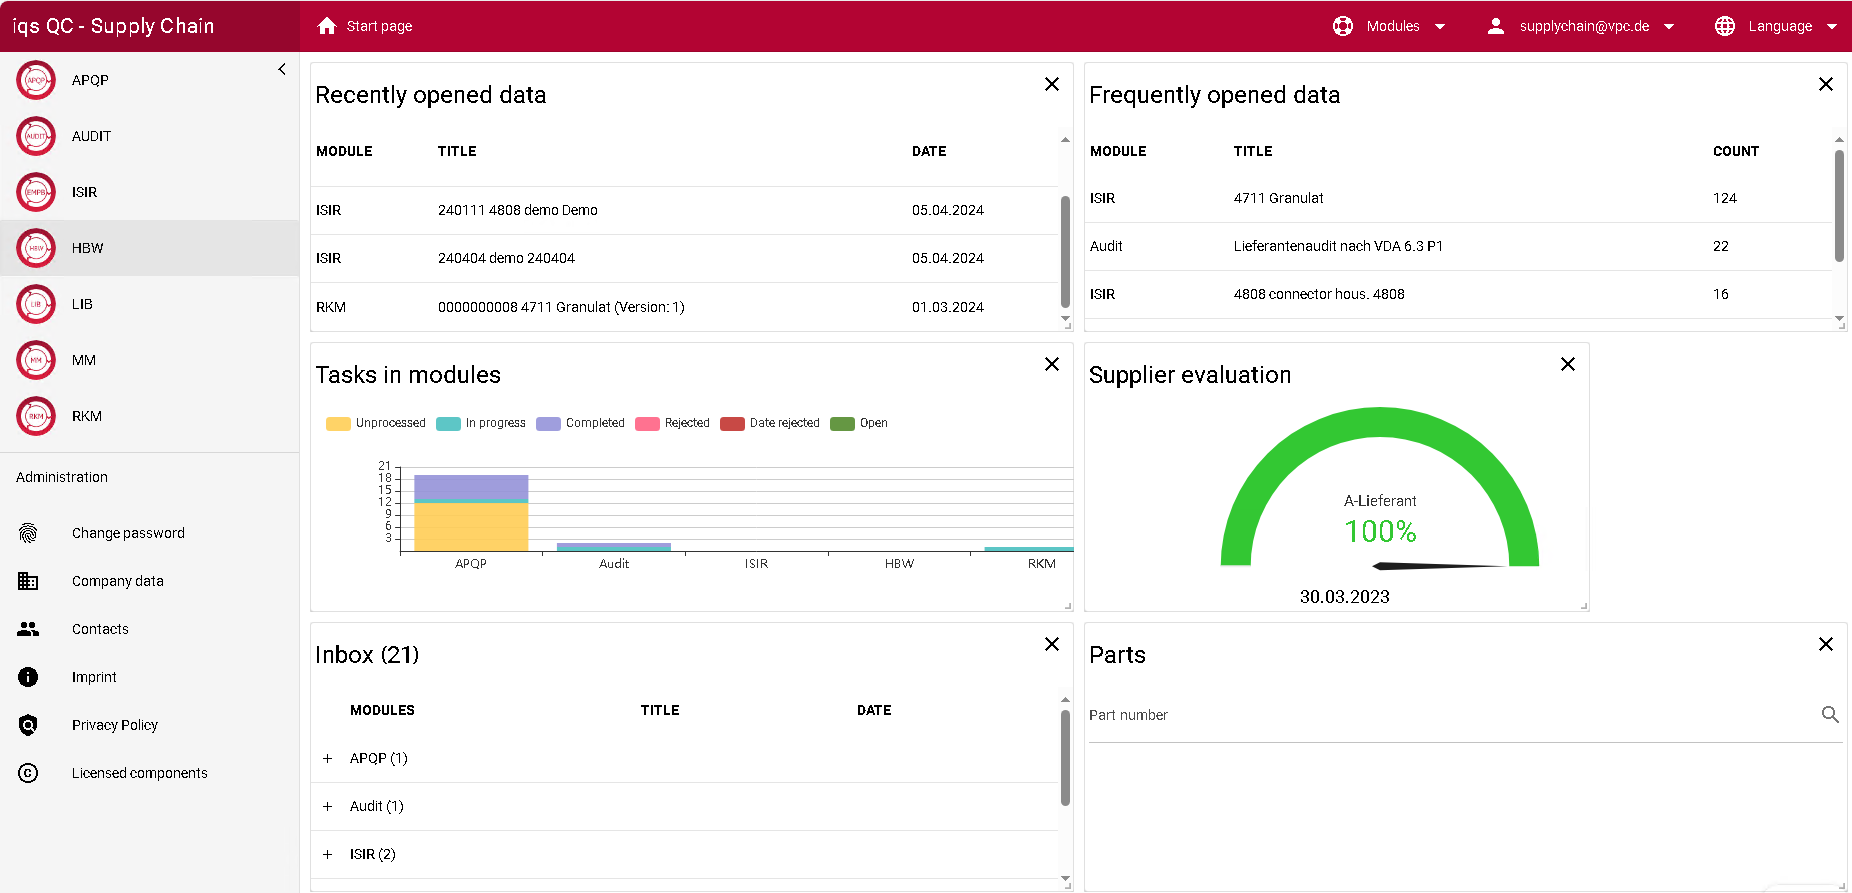Toggle the In progress legend entry
1852x893 pixels.
pyautogui.click(x=481, y=423)
